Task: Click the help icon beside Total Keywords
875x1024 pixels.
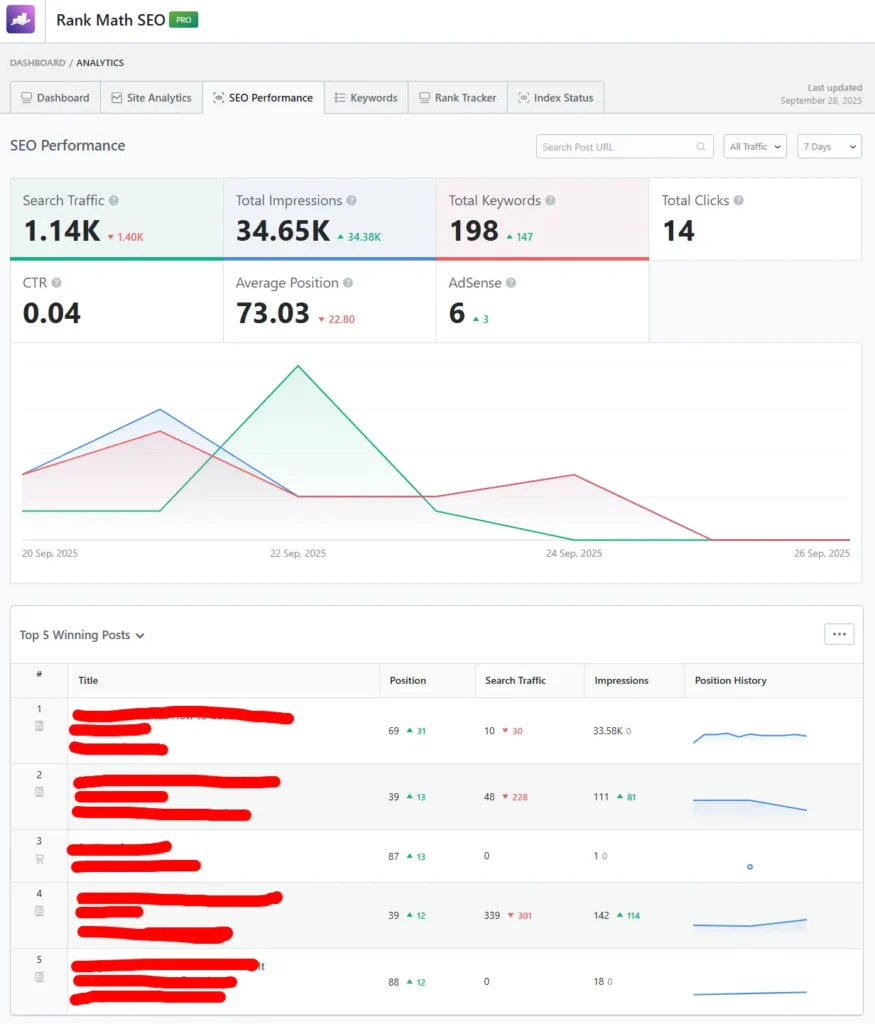Action: pos(551,201)
